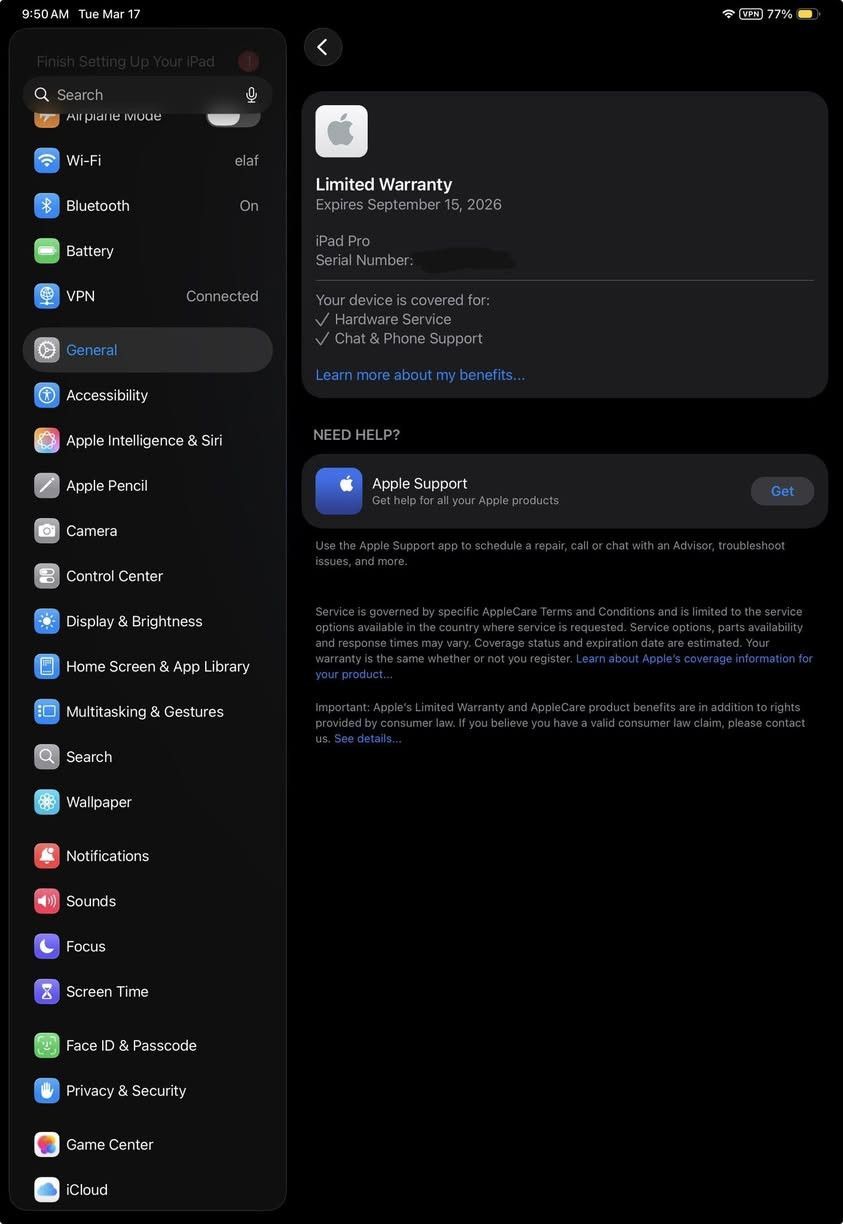Open the Wallpaper icon
This screenshot has width=843, height=1224.
pos(47,802)
